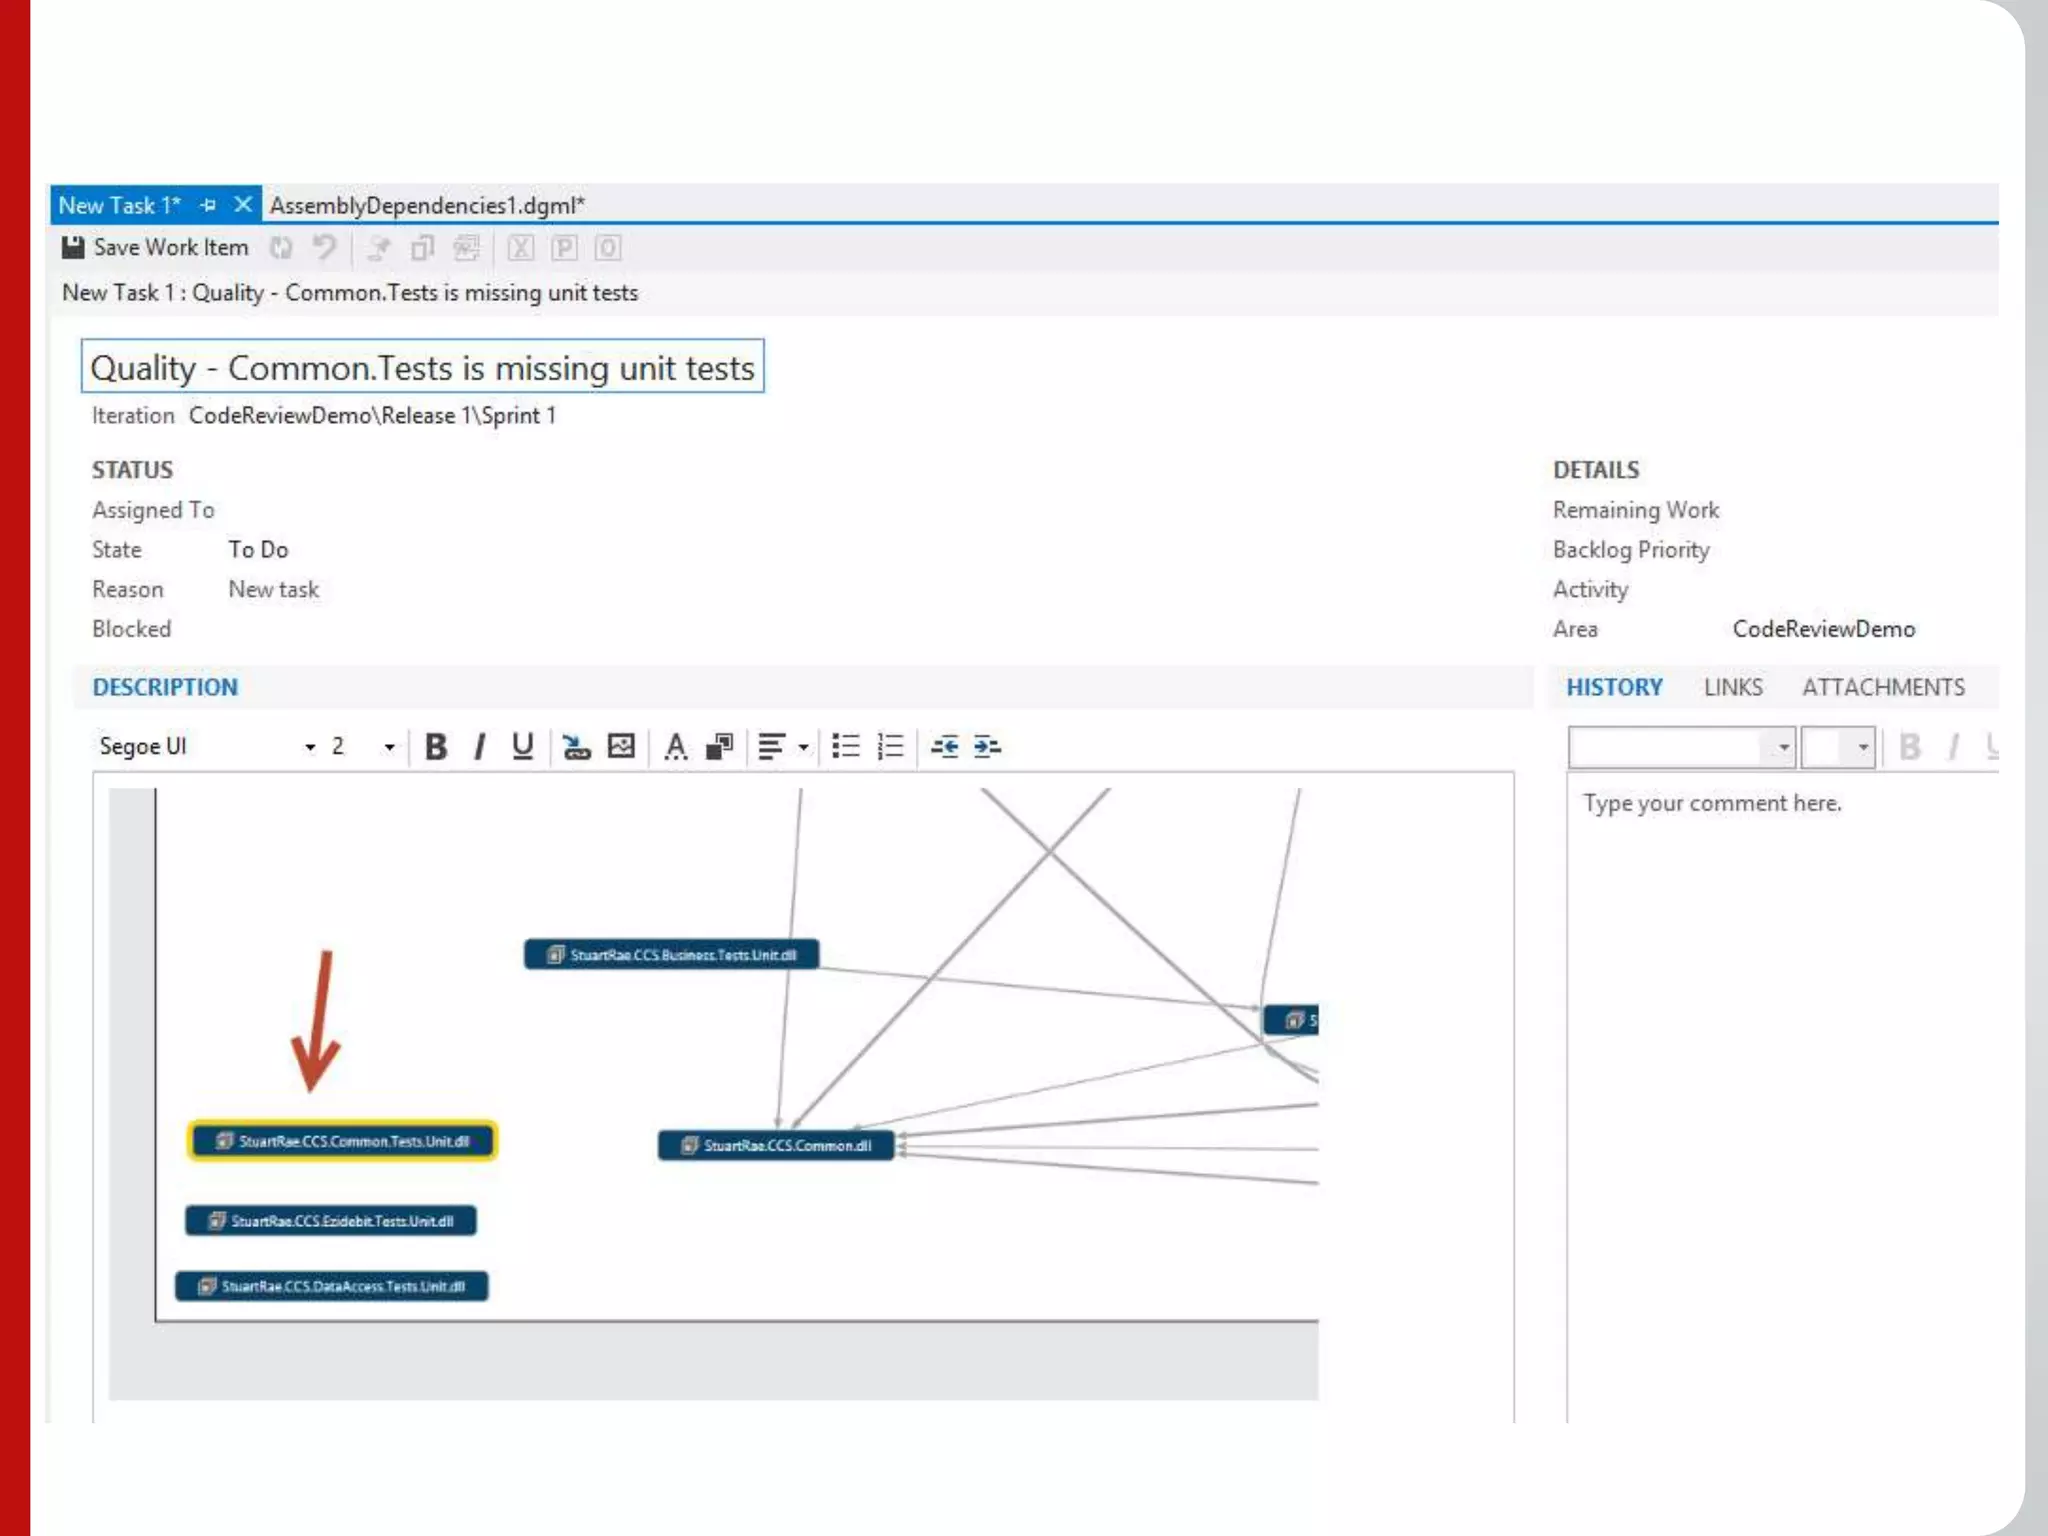Switch to AssemblyDependencies1.dgml tab
2048x1536 pixels.
pyautogui.click(x=427, y=206)
